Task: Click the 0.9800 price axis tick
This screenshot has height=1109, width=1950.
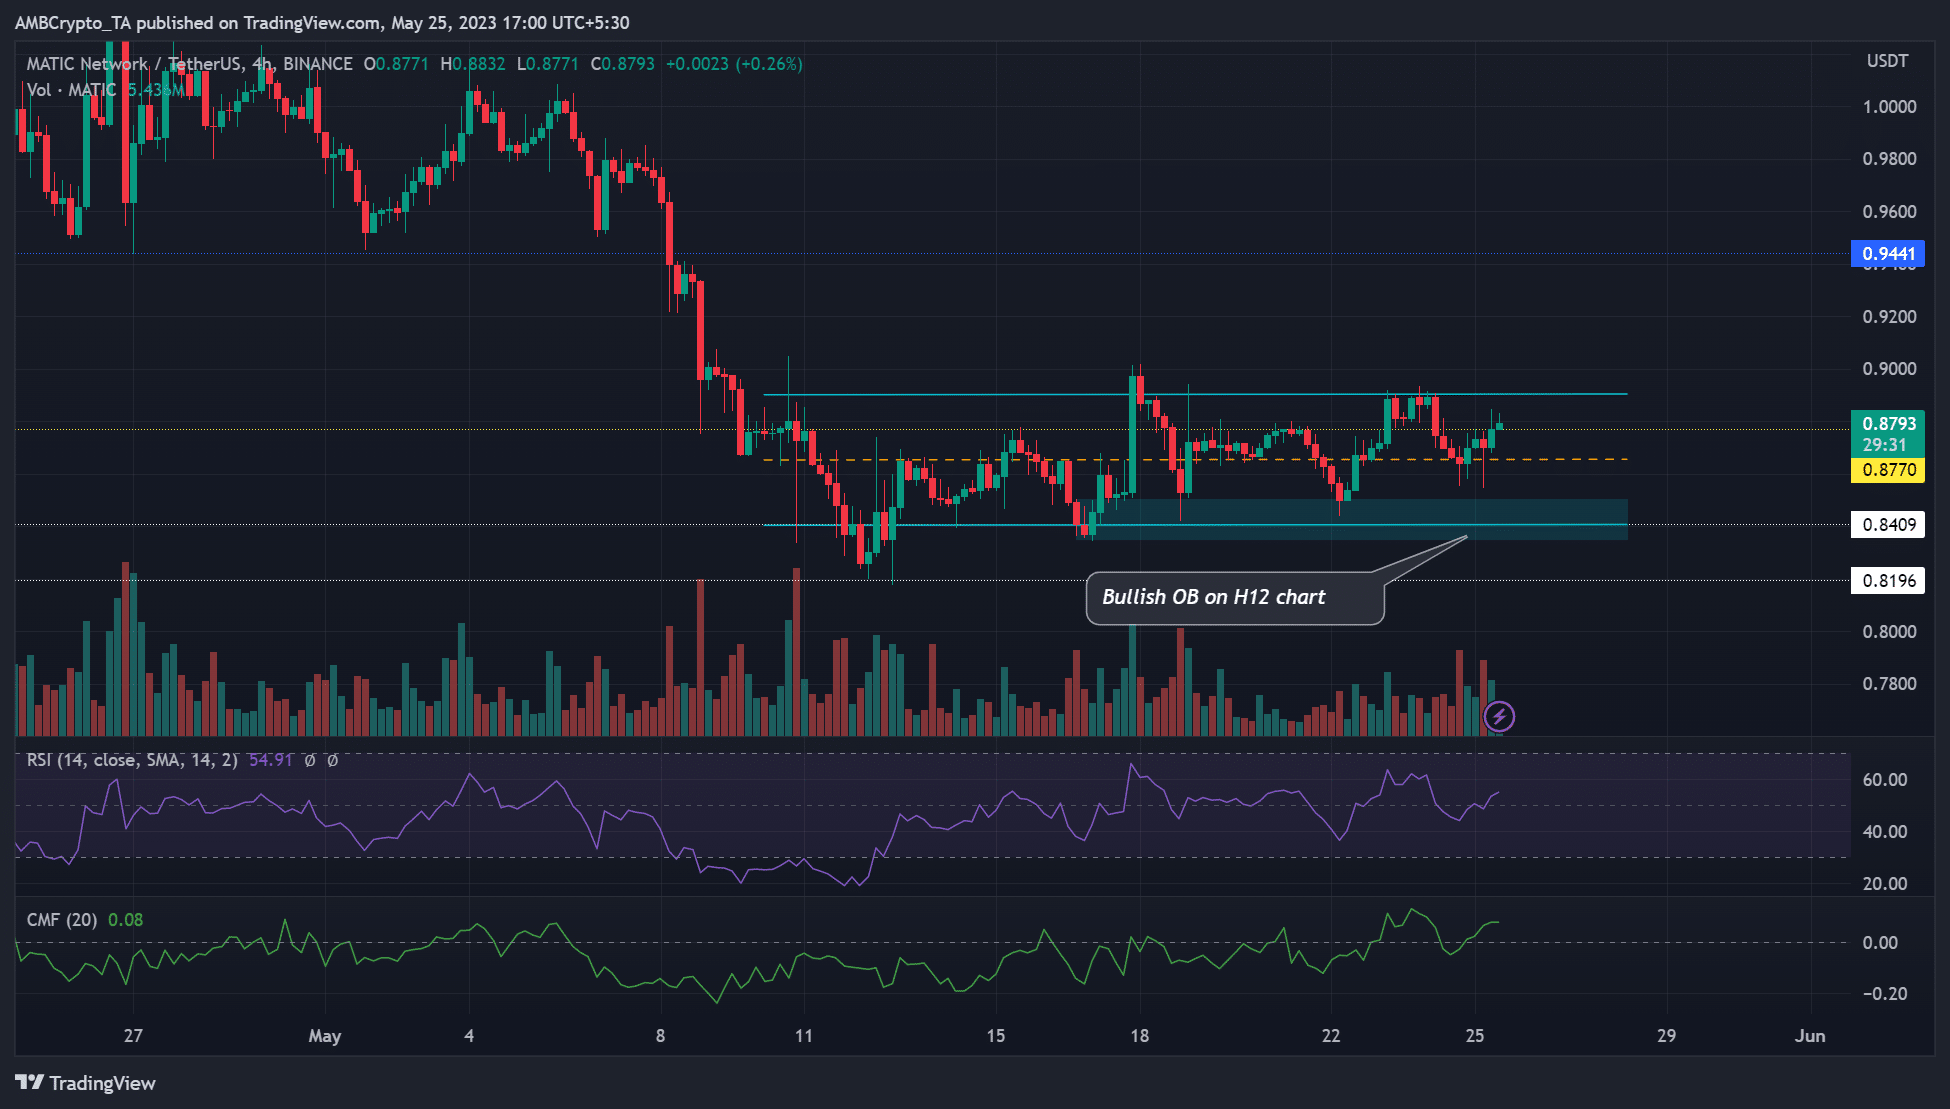Action: (1889, 159)
